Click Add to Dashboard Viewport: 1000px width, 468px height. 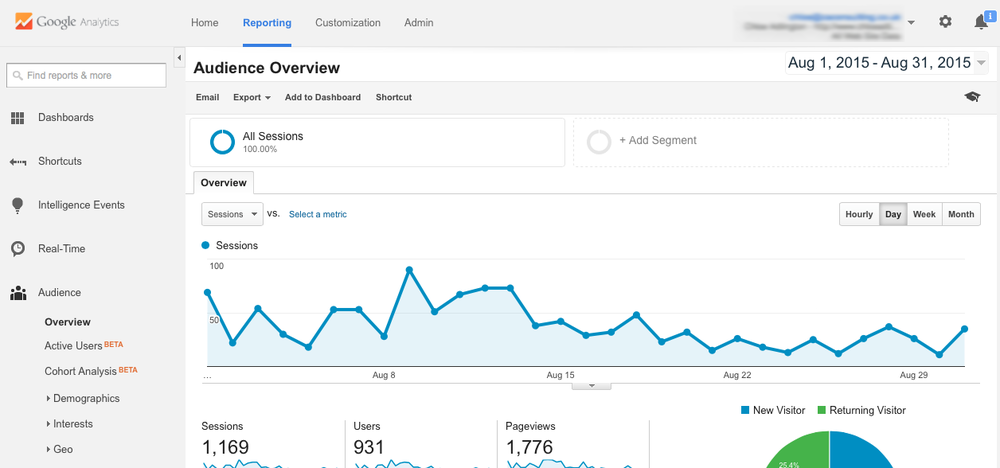click(x=323, y=98)
